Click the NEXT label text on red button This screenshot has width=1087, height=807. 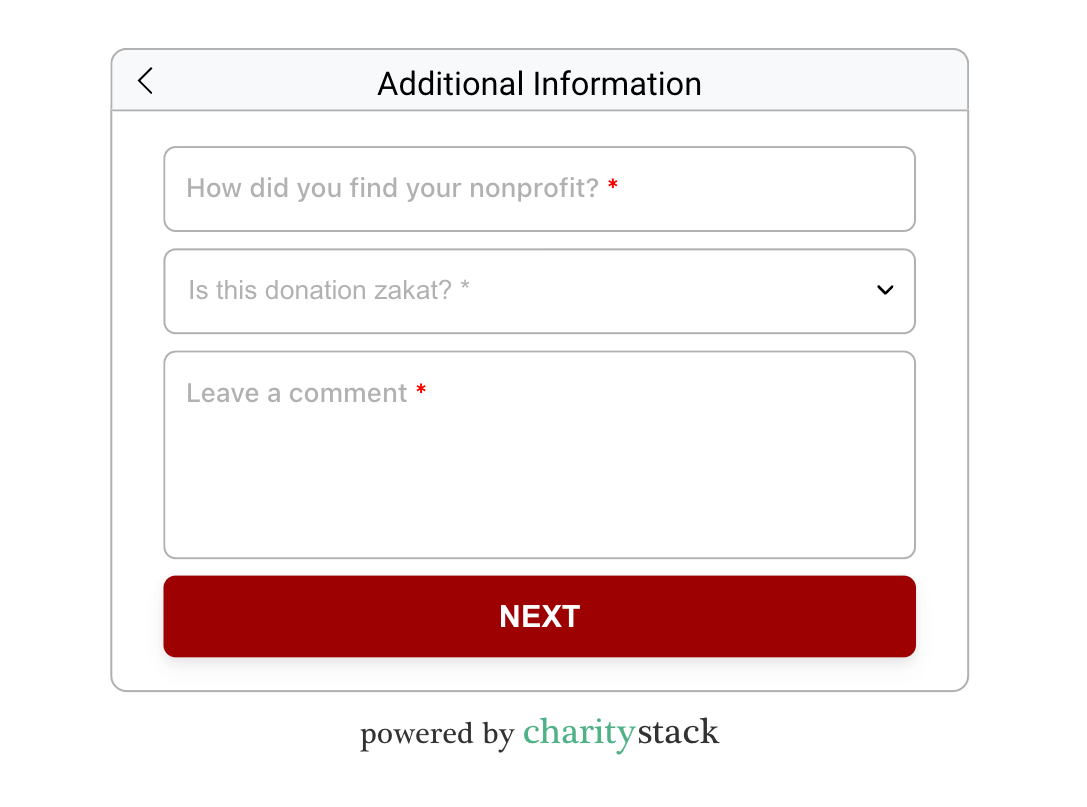tap(539, 616)
